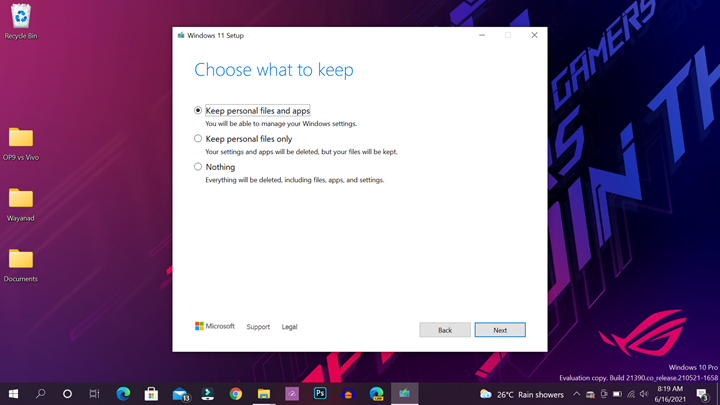The image size is (720, 405).
Task: Click the Windows Setup taskbar button
Action: point(405,394)
